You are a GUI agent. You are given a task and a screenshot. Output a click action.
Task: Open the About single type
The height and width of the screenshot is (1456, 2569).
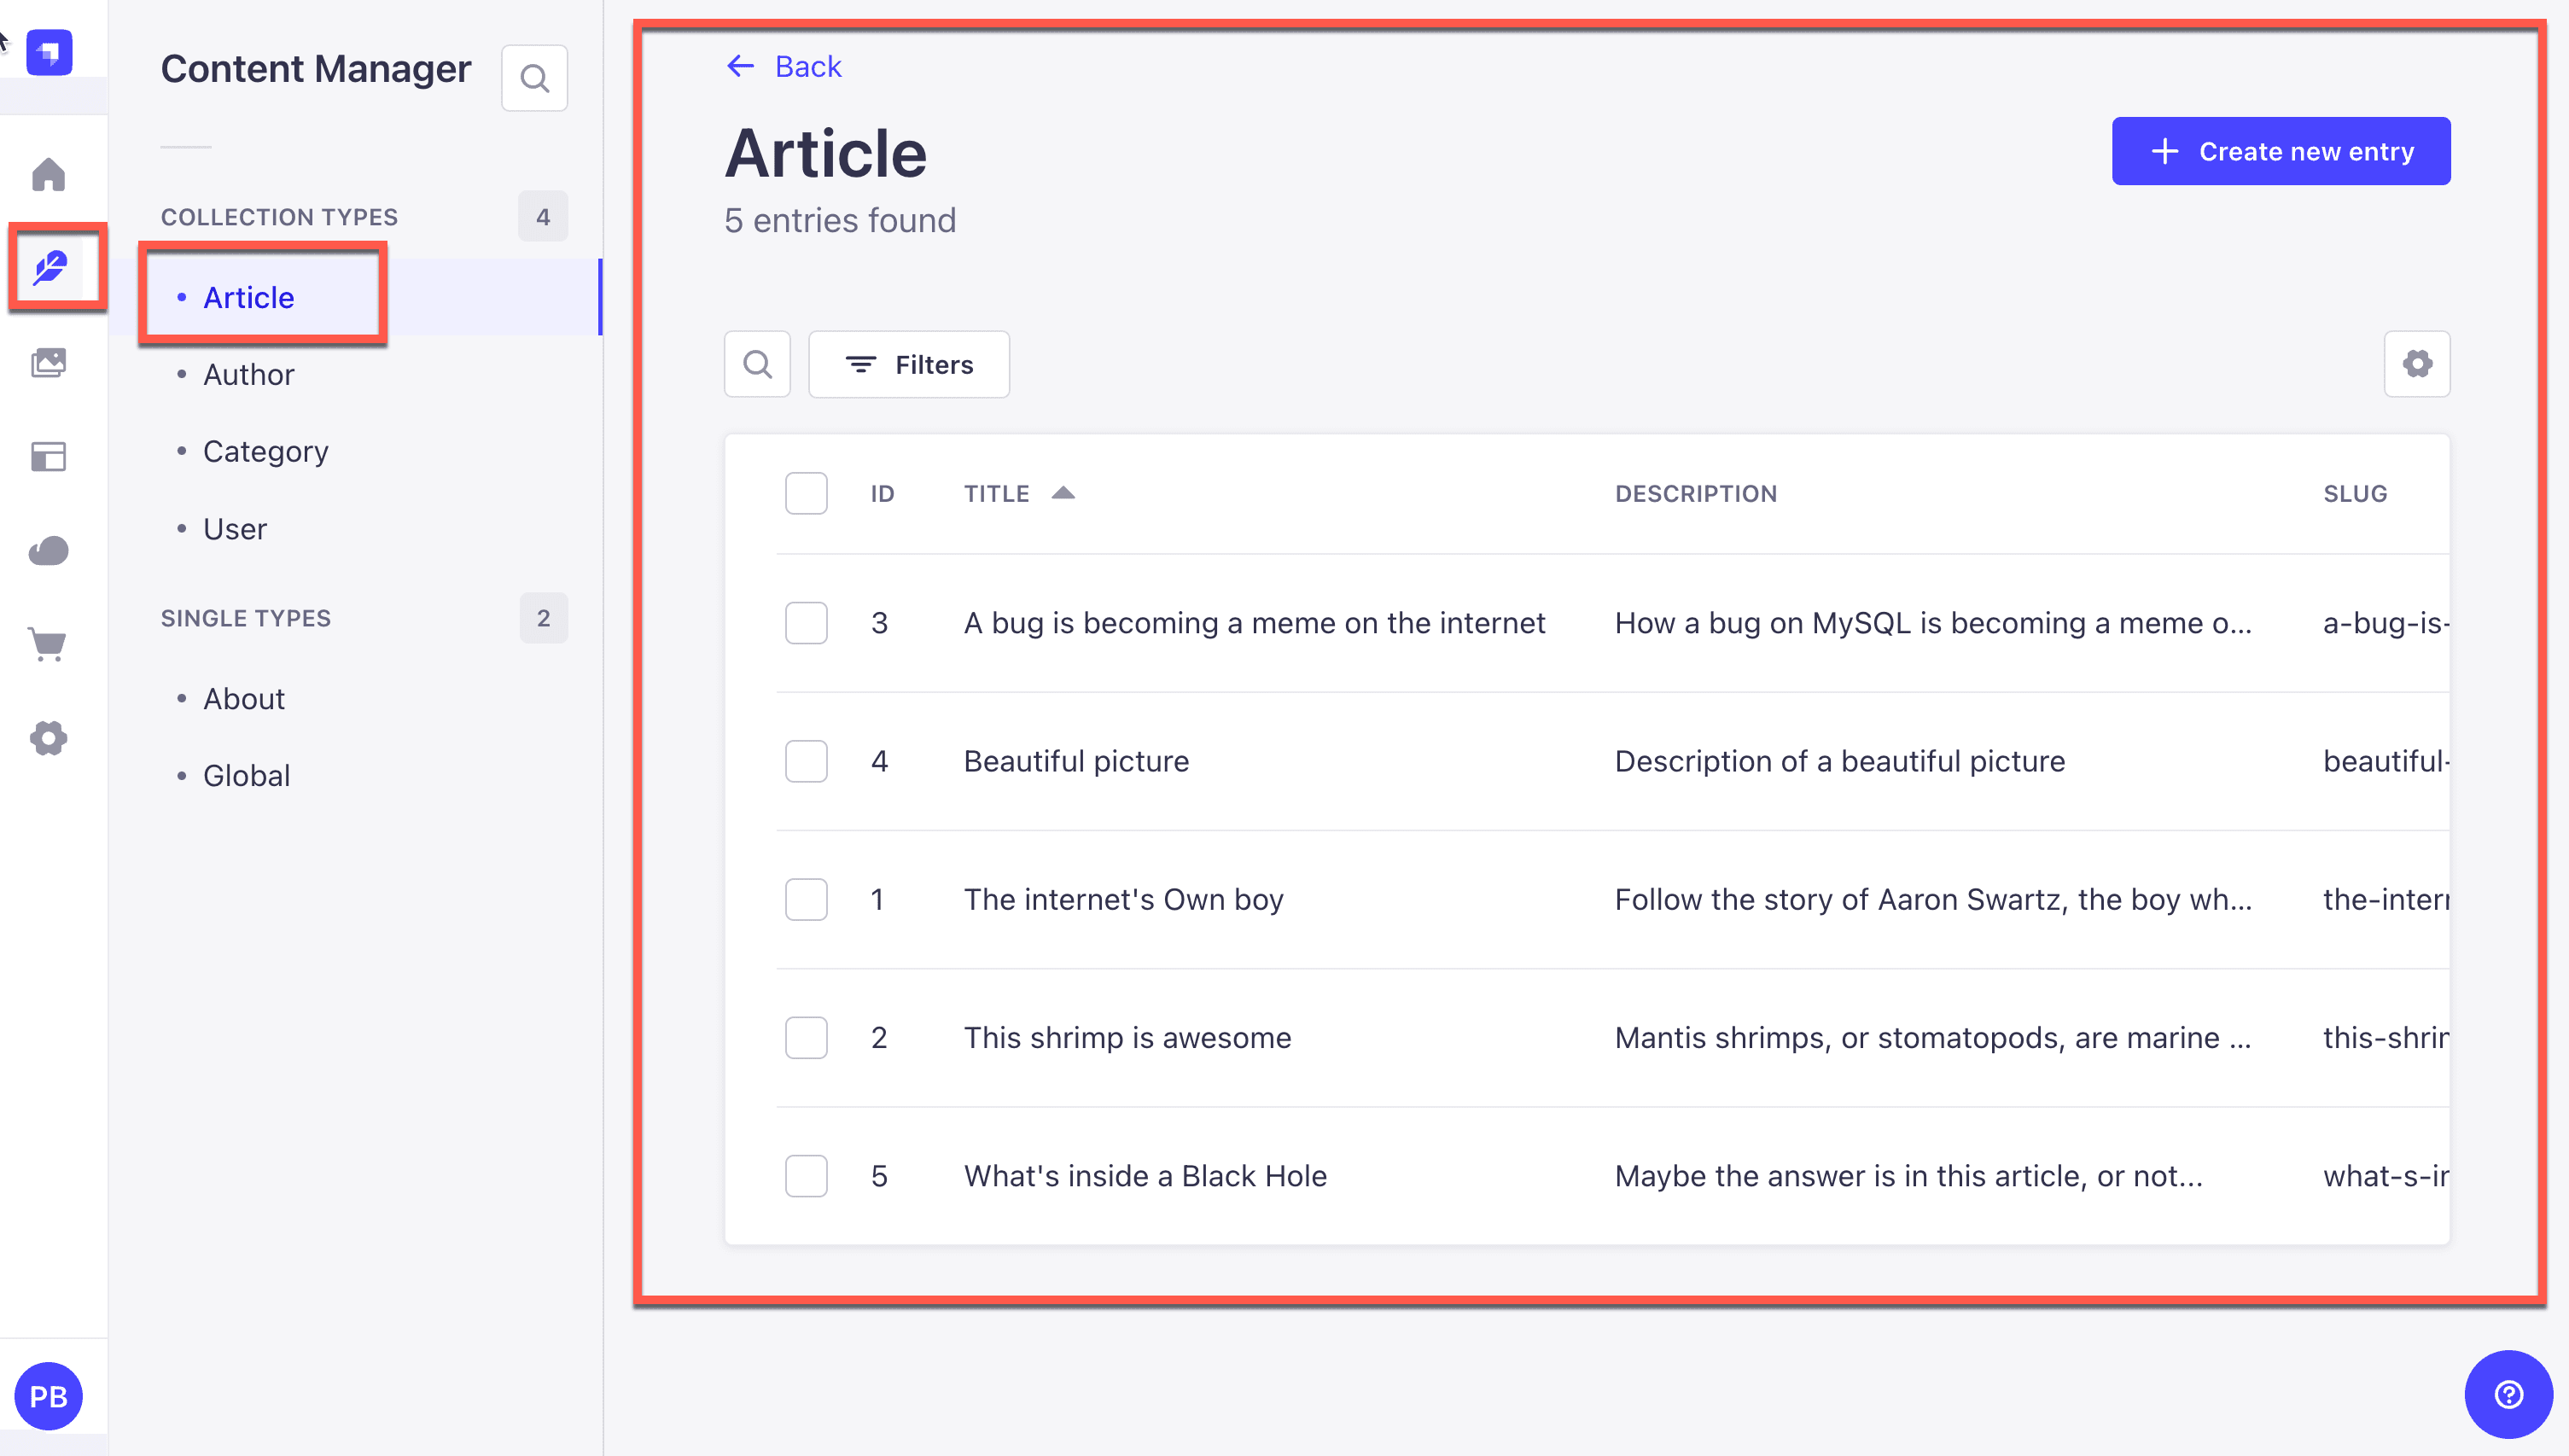point(244,698)
